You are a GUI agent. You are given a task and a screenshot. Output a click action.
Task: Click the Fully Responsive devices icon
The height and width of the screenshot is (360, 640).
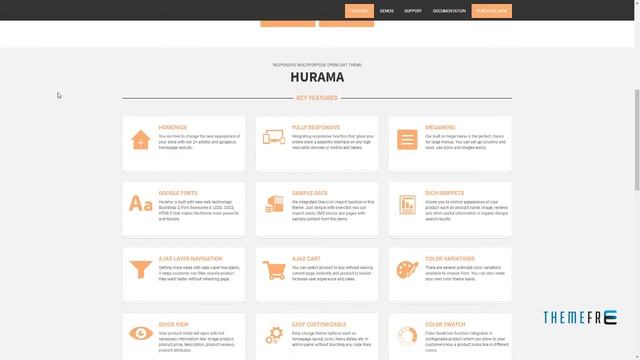(274, 137)
